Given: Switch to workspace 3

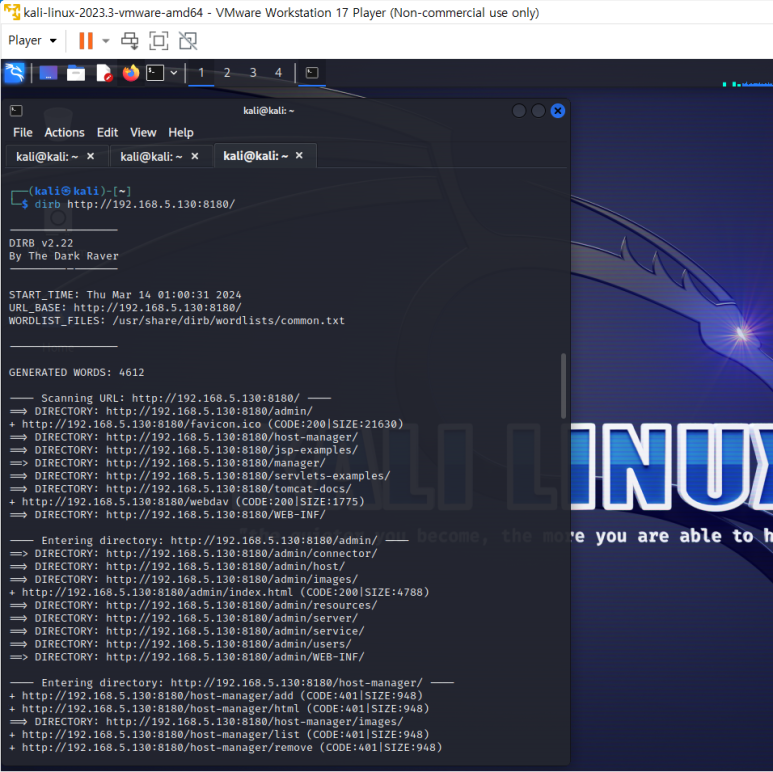Looking at the screenshot, I should 253,73.
